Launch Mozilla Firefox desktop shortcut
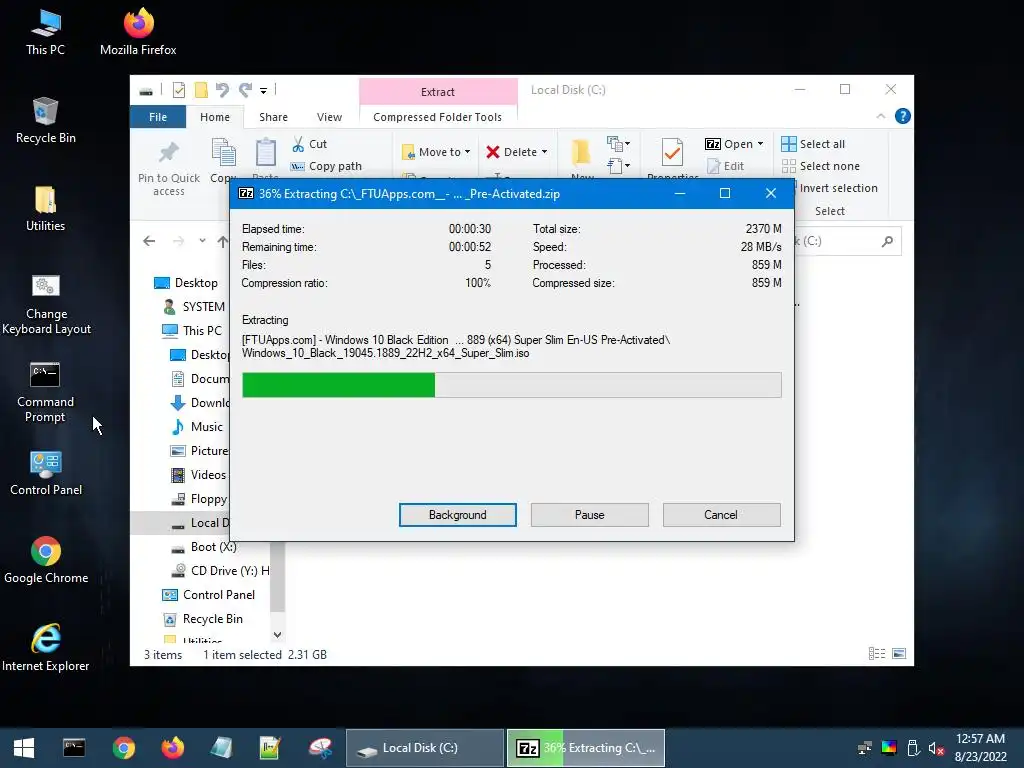This screenshot has height=768, width=1024. pos(138,33)
